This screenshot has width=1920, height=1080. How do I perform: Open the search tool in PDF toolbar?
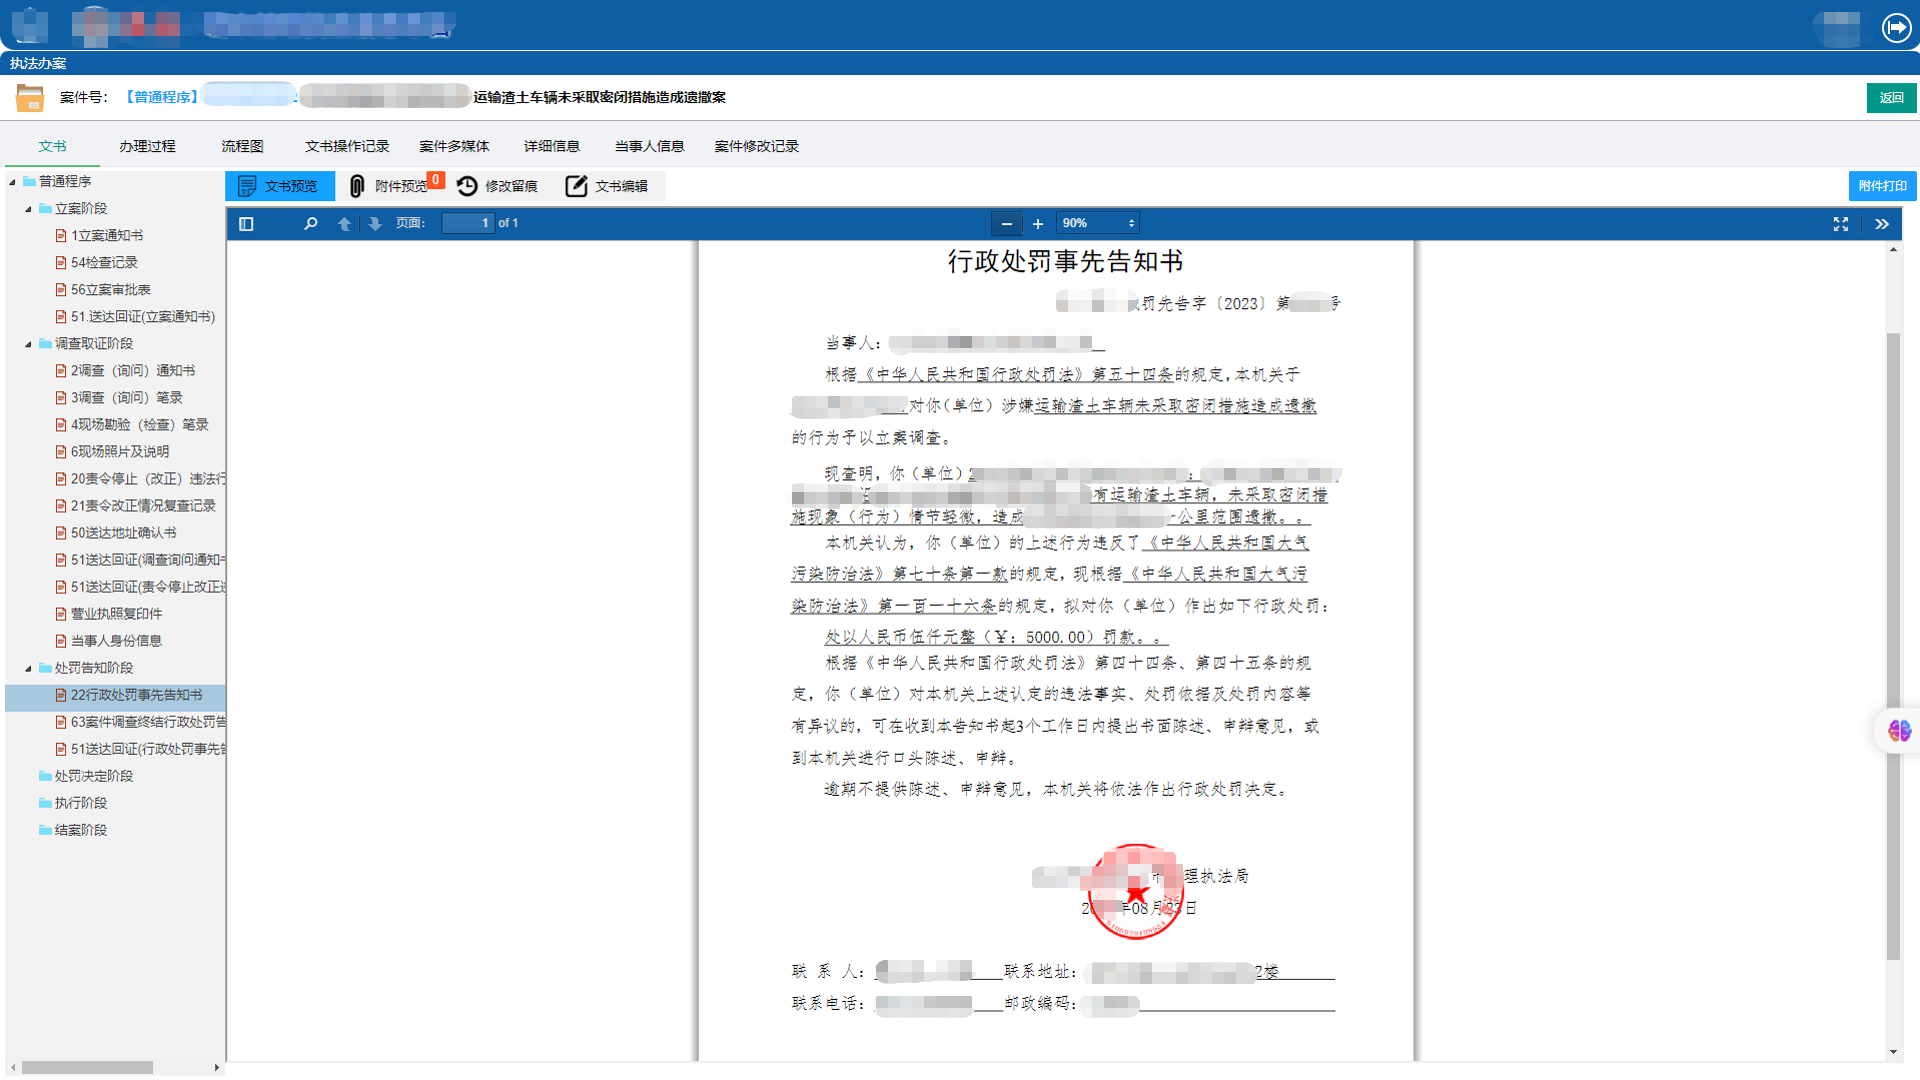coord(310,224)
